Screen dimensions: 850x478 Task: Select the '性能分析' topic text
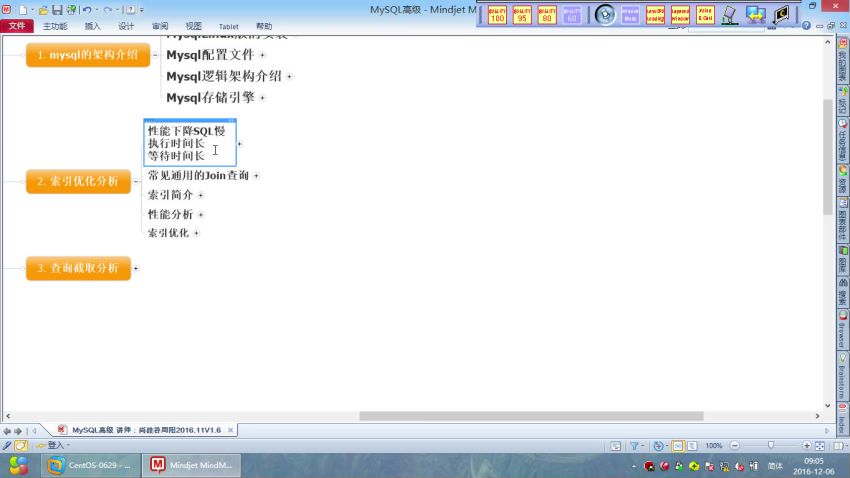click(x=170, y=215)
